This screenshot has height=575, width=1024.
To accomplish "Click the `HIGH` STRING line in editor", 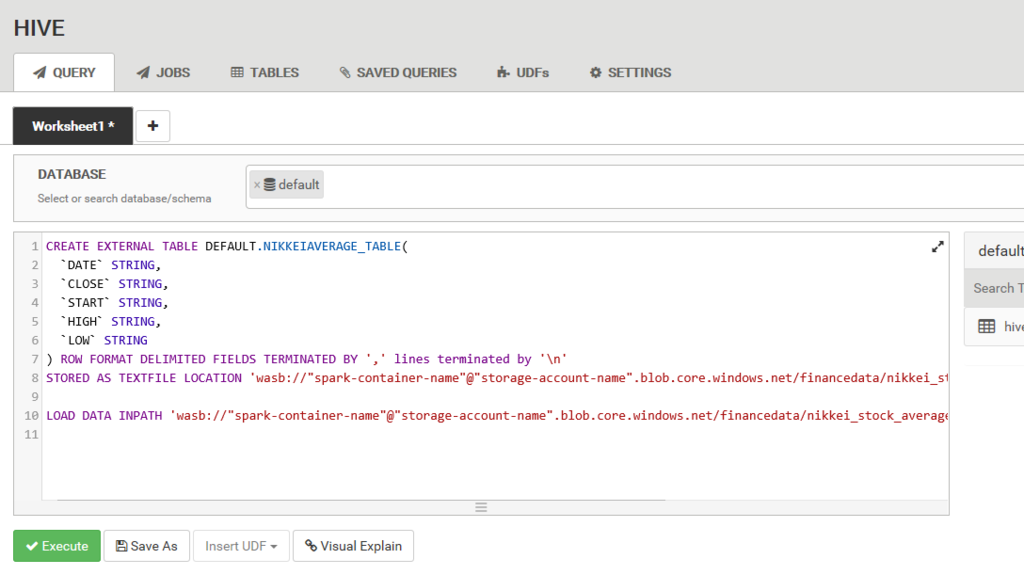I will click(x=111, y=321).
